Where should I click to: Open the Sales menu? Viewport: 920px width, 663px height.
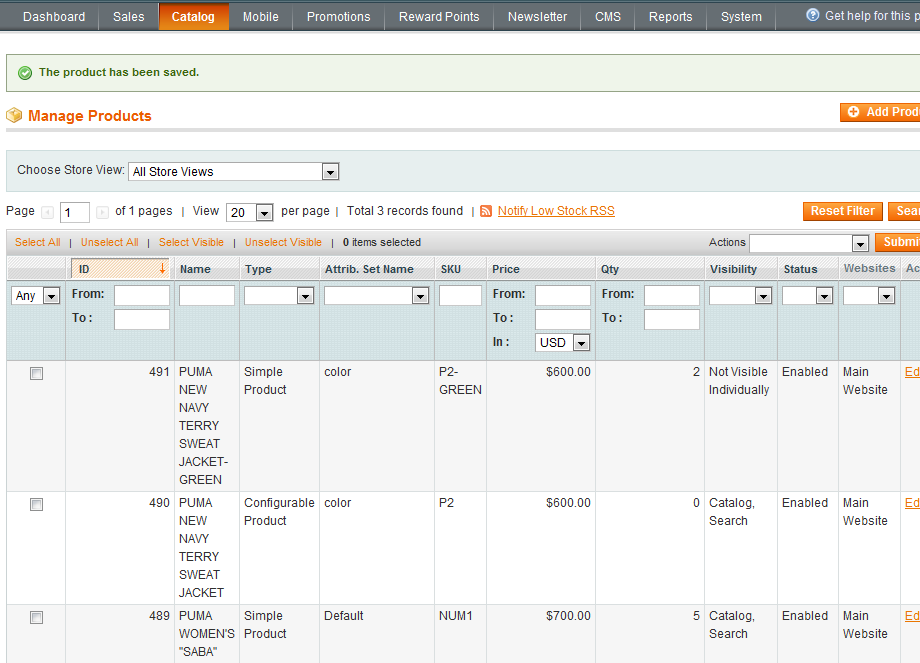click(x=128, y=16)
